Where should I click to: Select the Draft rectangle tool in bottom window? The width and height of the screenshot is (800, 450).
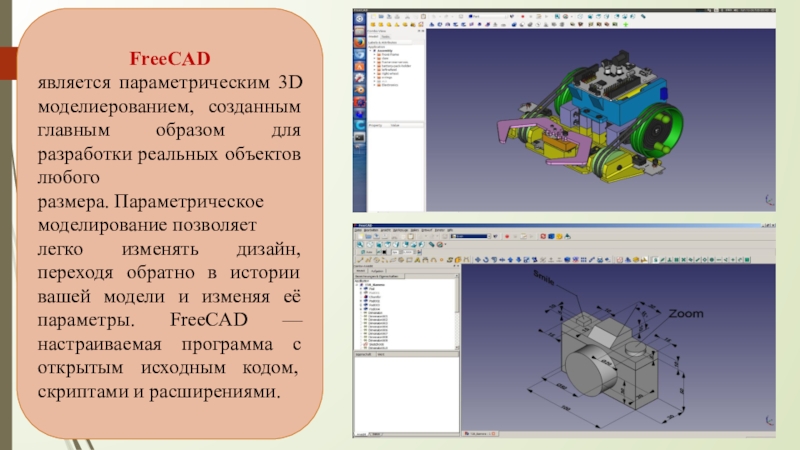410,260
